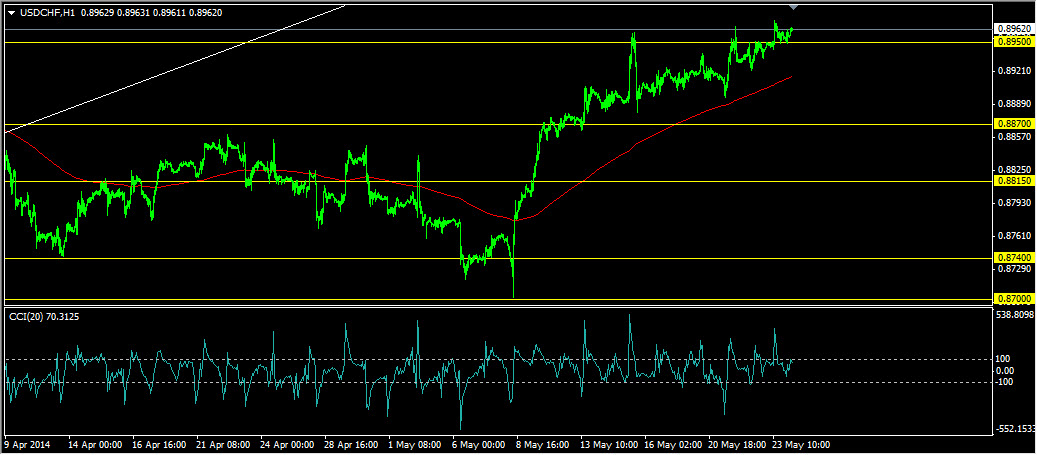
Task: Click the 0.88570 price scale value
Action: click(1015, 137)
